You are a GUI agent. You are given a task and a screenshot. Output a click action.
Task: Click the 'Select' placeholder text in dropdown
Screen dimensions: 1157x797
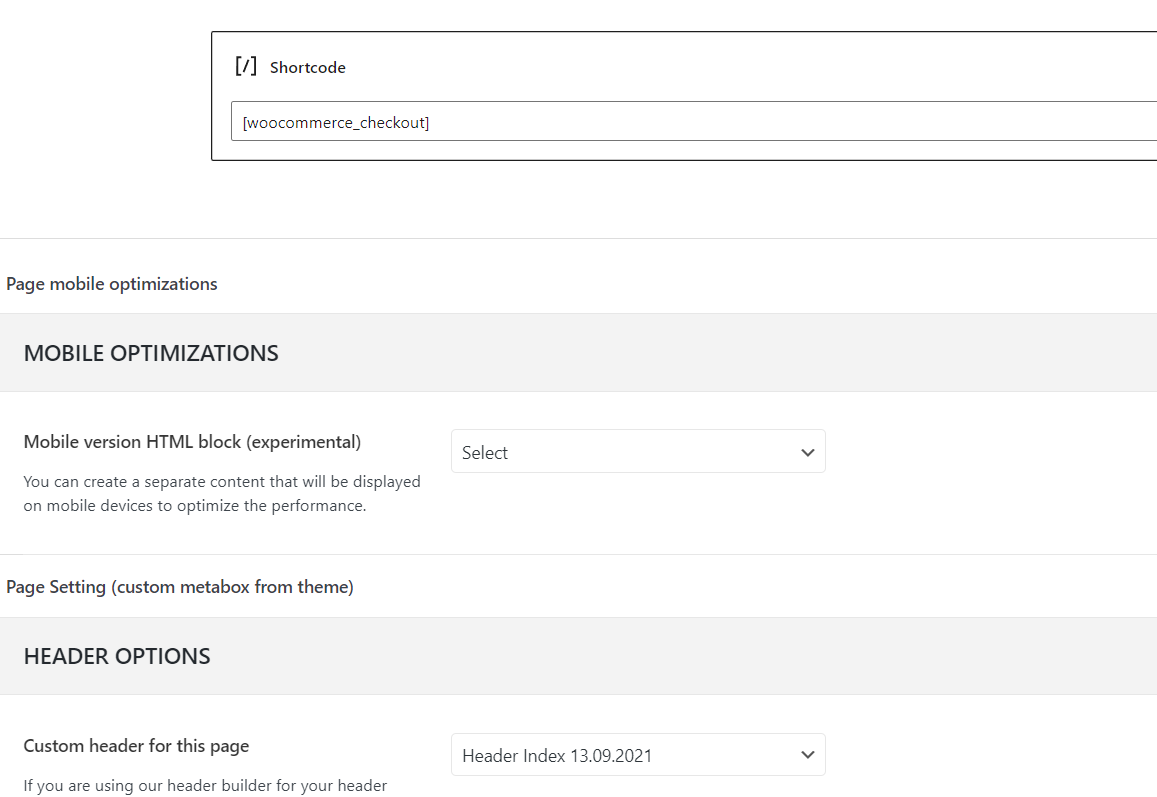[485, 453]
